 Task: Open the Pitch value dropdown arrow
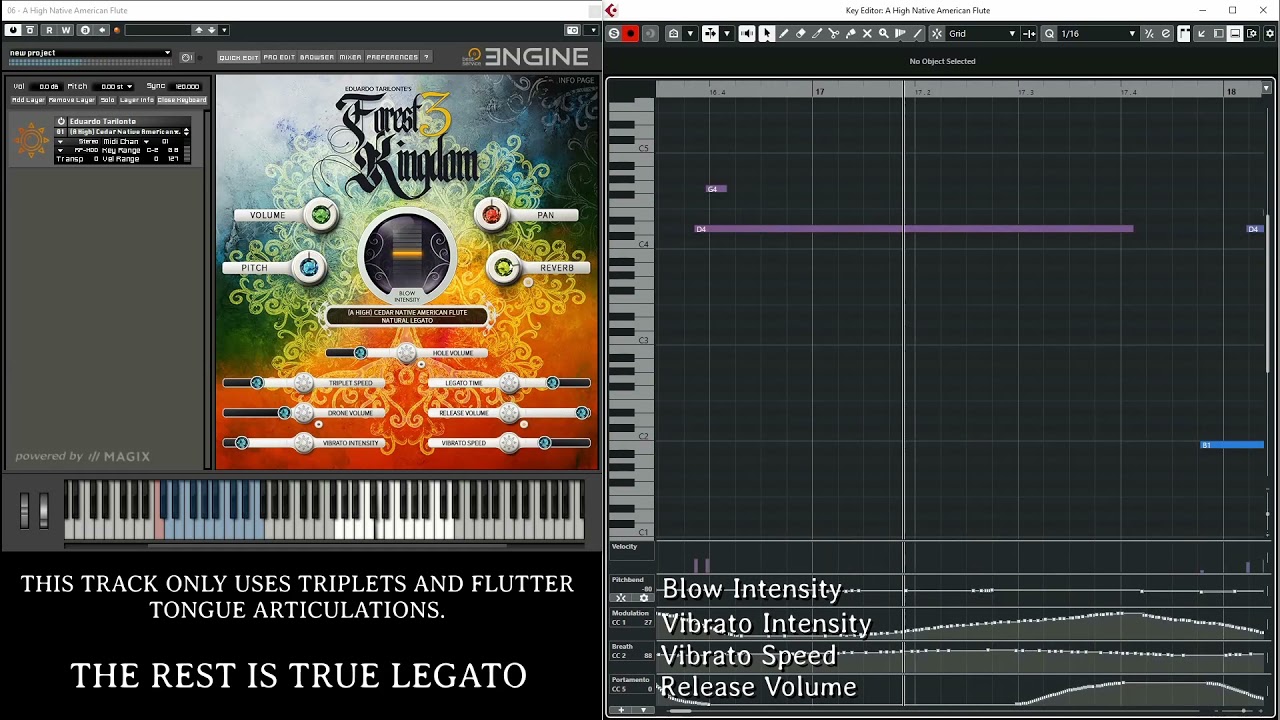pos(130,87)
